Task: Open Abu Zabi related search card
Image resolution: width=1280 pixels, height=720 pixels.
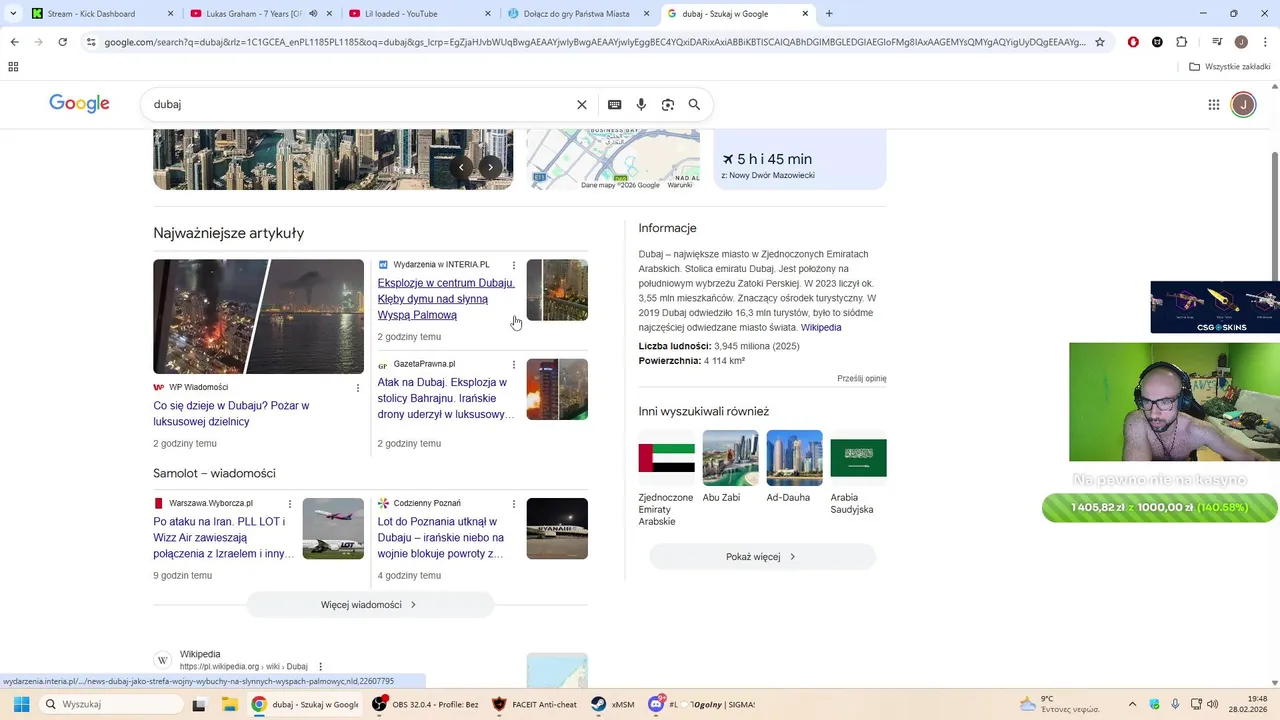Action: pyautogui.click(x=730, y=467)
